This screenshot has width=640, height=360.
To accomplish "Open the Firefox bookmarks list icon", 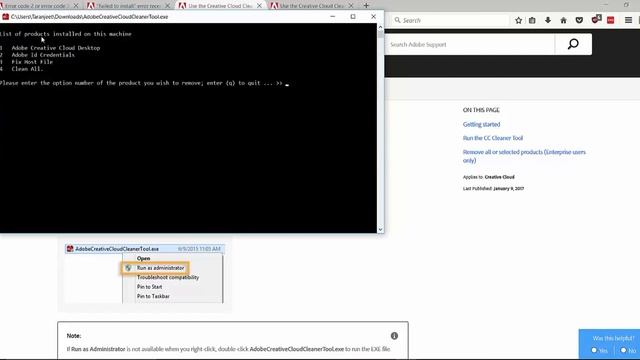I will pos(532,20).
